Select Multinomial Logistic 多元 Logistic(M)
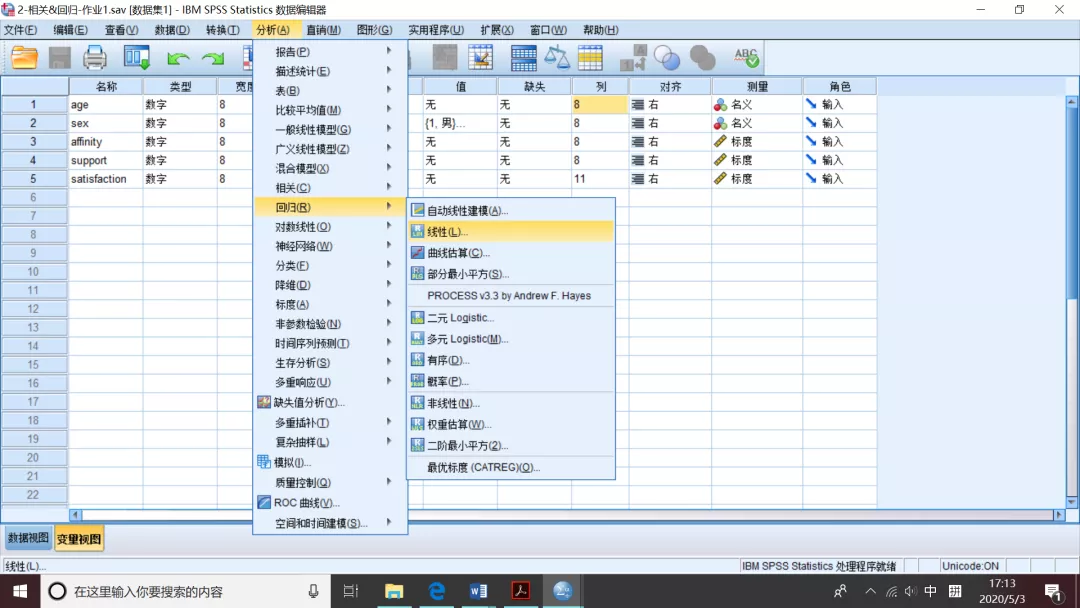This screenshot has width=1080, height=608. click(x=511, y=339)
